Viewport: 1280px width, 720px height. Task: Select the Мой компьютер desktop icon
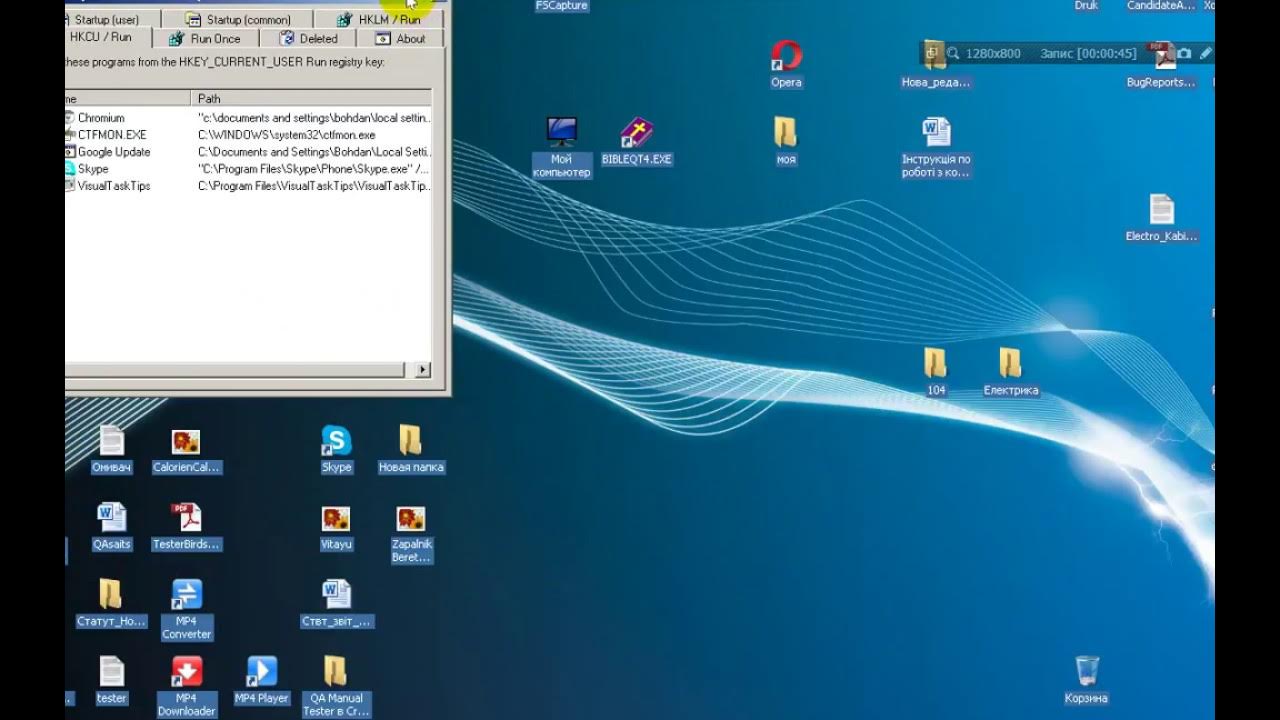pos(561,147)
